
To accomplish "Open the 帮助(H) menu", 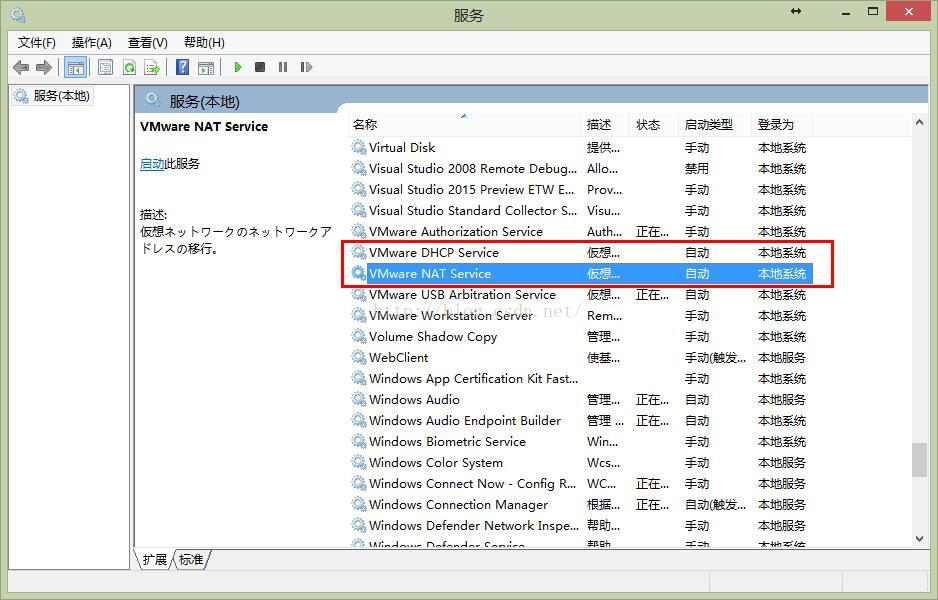I will 204,42.
